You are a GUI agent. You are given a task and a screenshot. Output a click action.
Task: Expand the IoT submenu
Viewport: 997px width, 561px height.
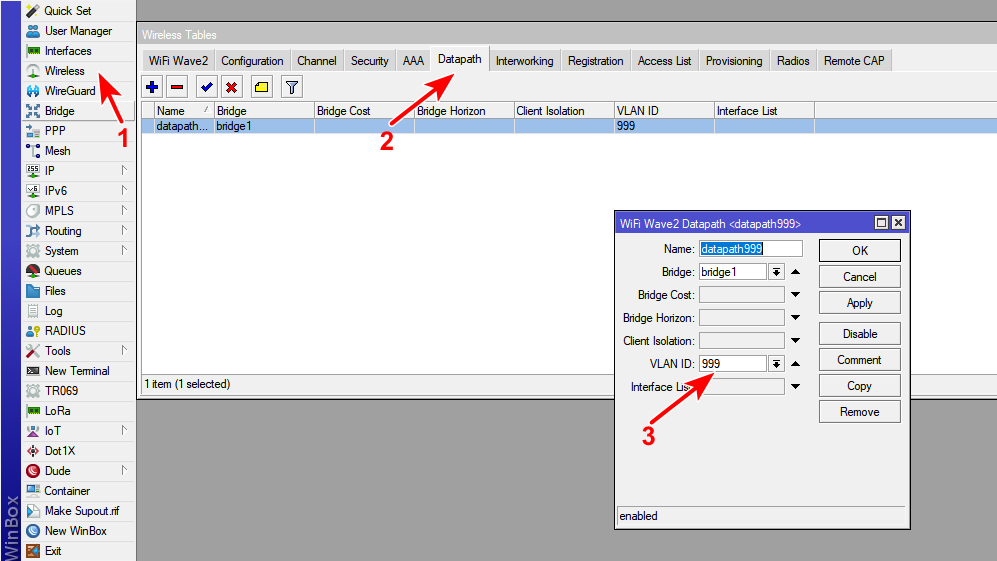click(124, 431)
